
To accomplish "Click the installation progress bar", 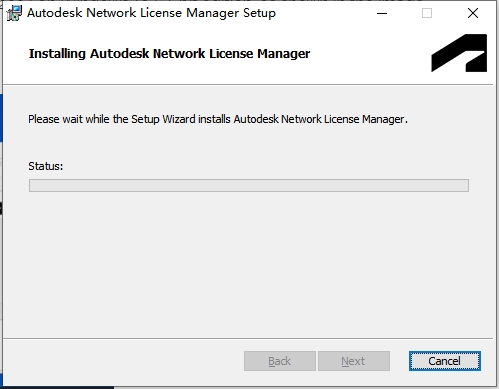I will coord(249,185).
